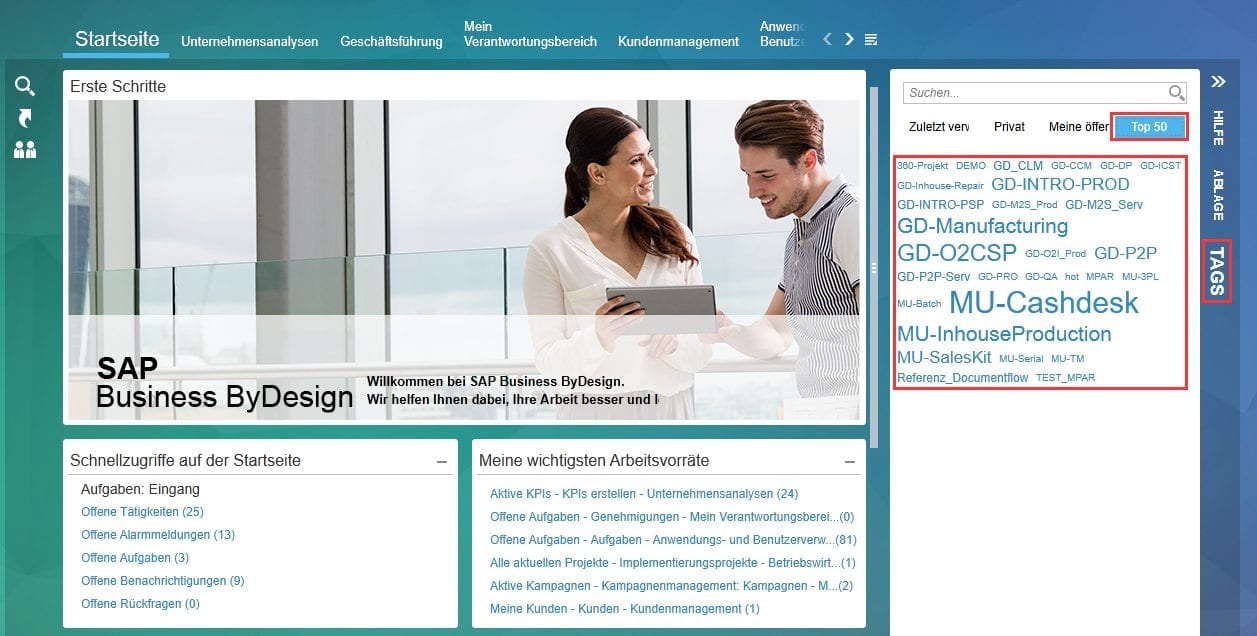This screenshot has height=636, width=1257.
Task: Click the MU-SalesKit tag
Action: (944, 358)
